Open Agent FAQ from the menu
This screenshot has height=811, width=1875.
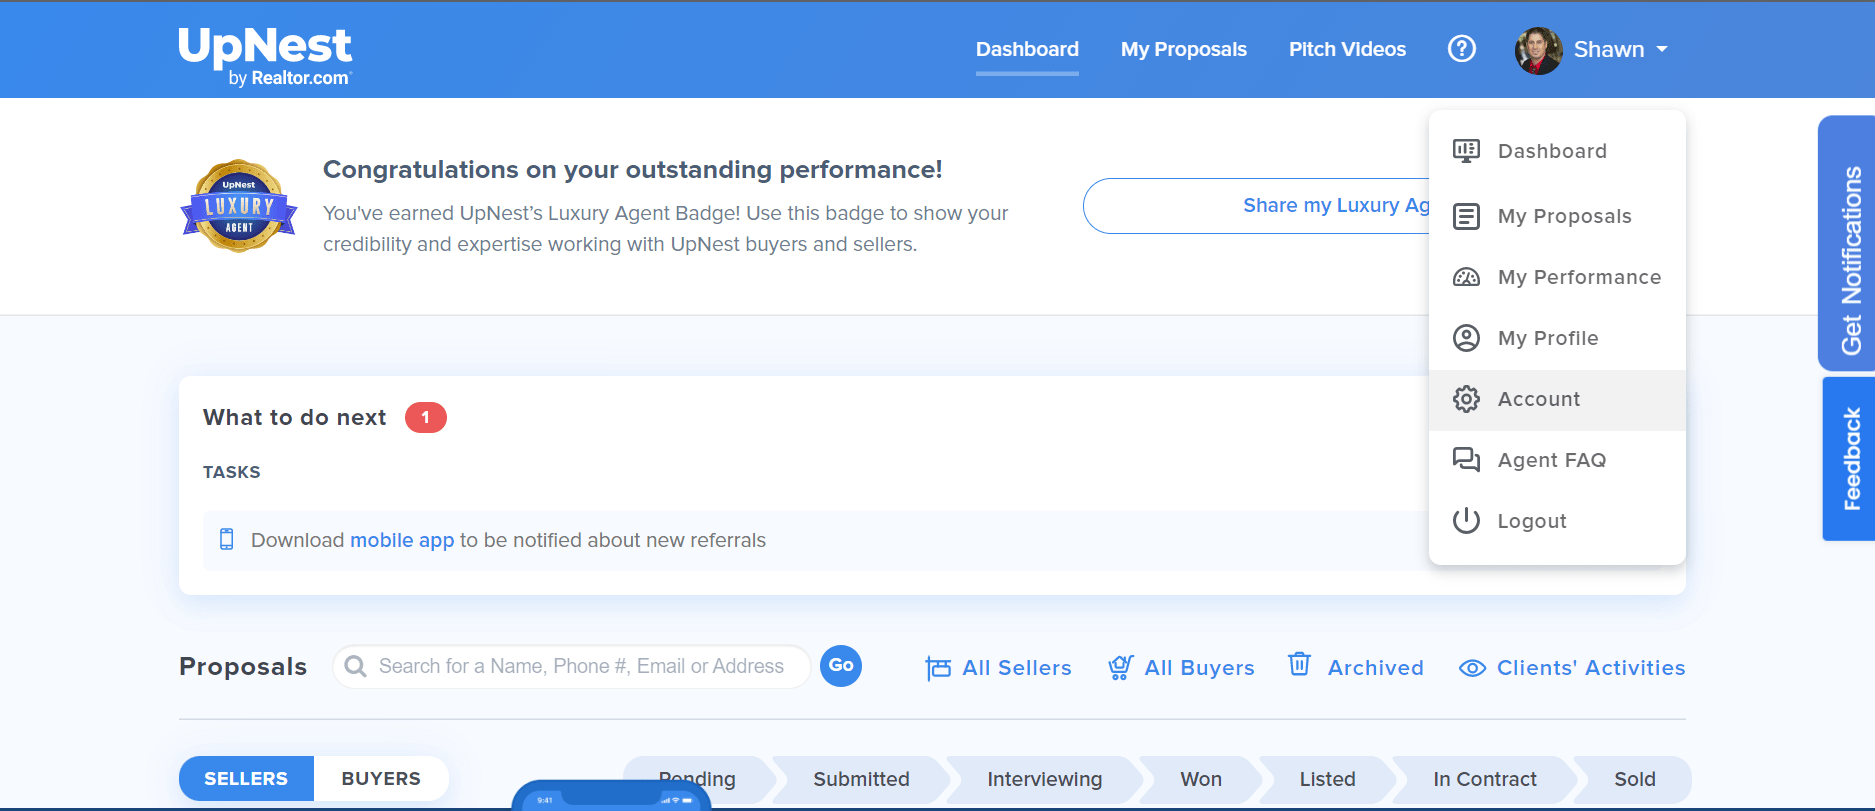click(x=1552, y=460)
